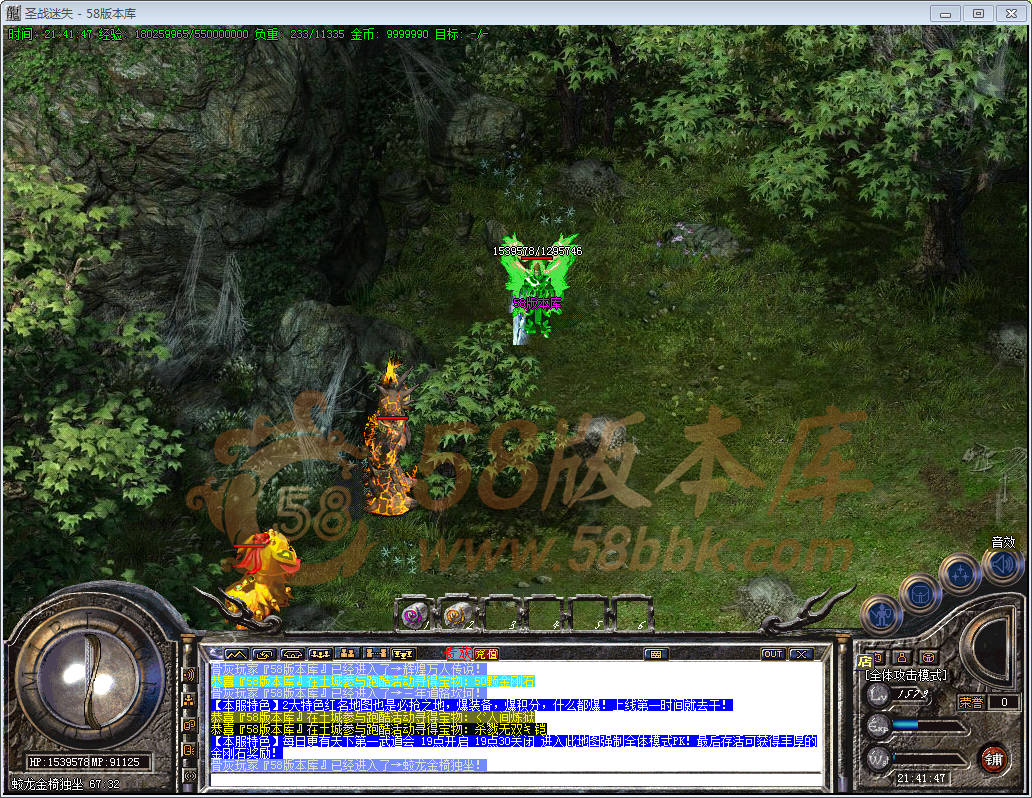This screenshot has width=1032, height=798.
Task: Toggle the shout channel icon on left strip
Action: coord(189,674)
